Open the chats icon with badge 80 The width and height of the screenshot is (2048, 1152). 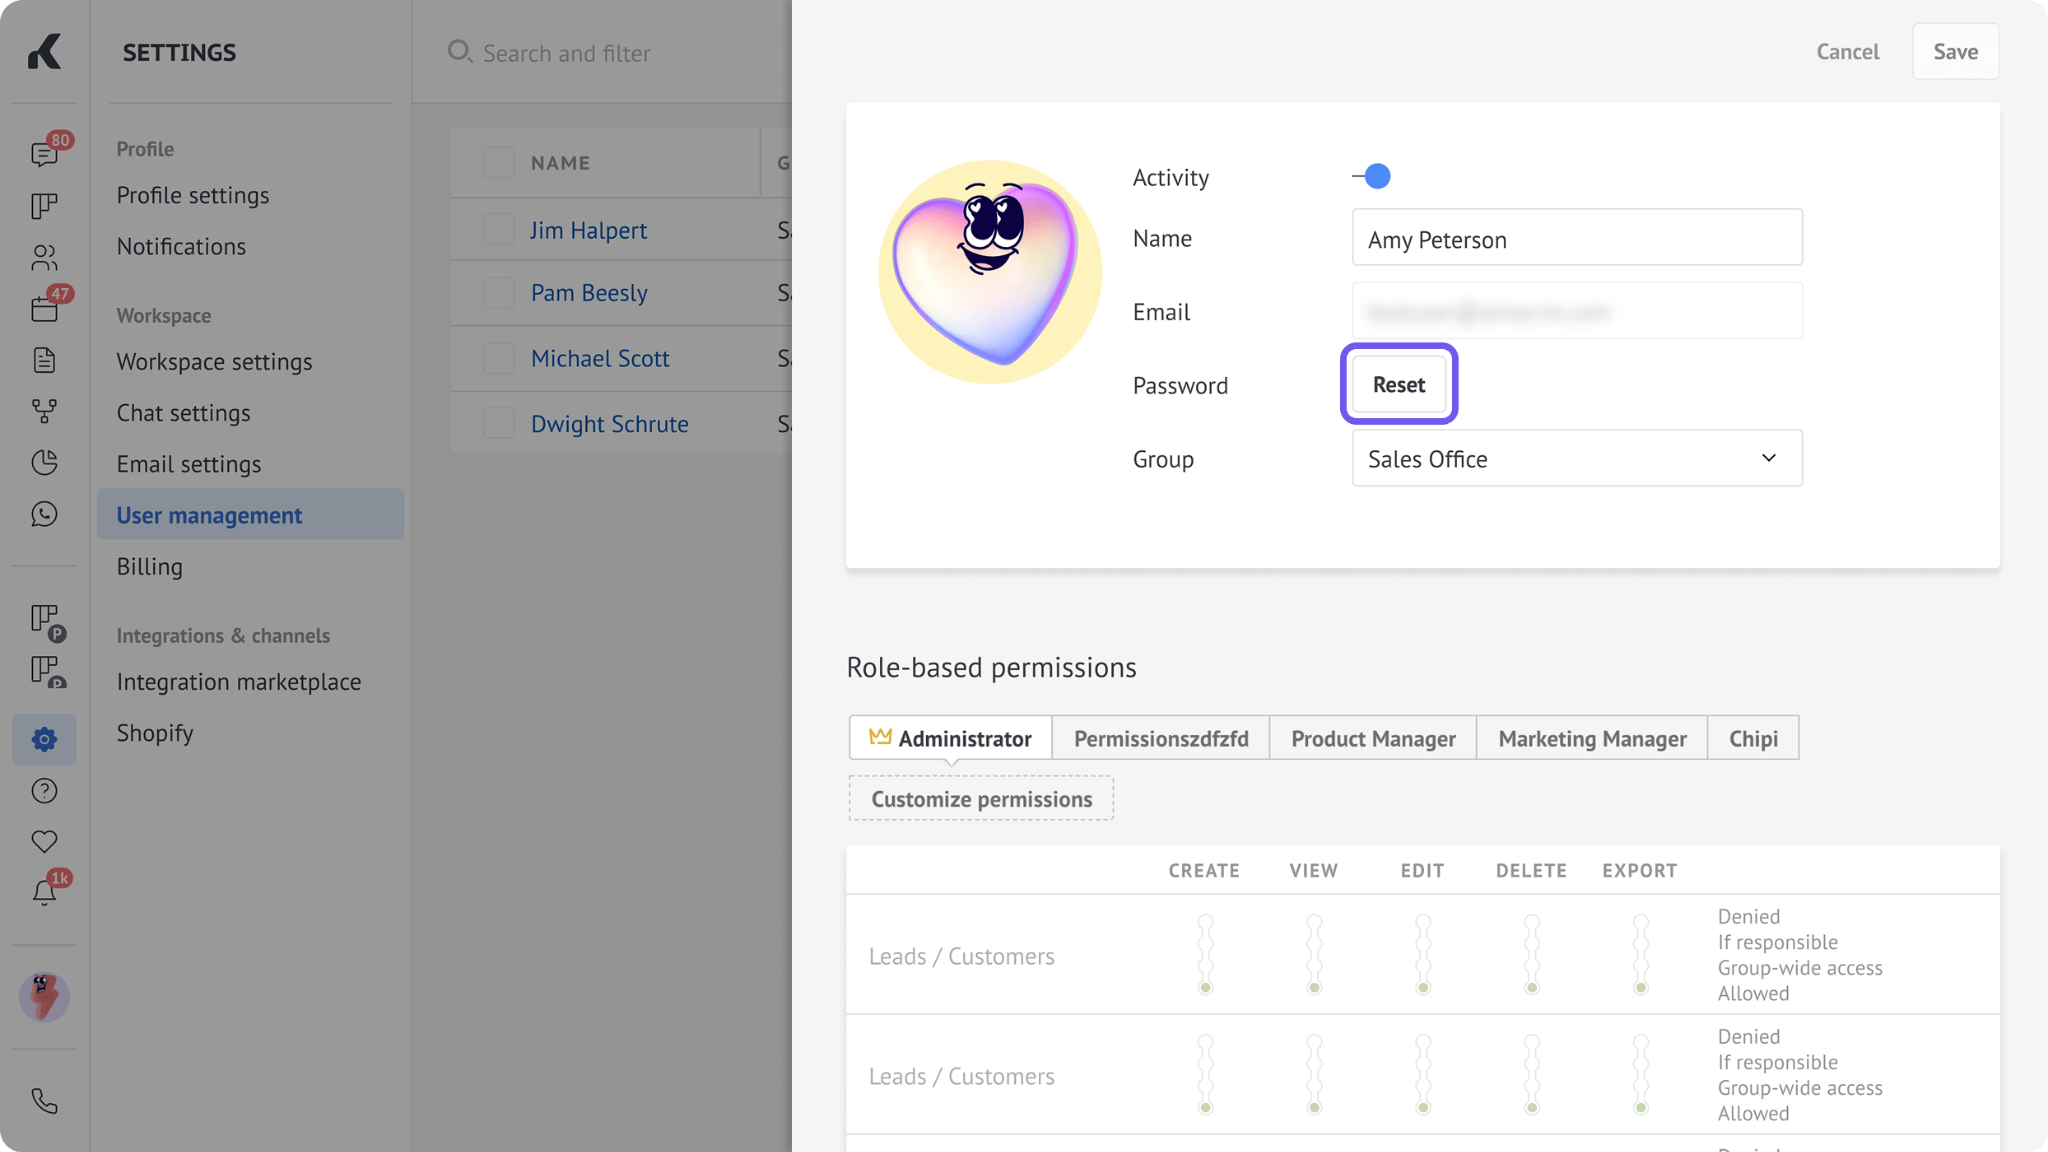pyautogui.click(x=45, y=152)
